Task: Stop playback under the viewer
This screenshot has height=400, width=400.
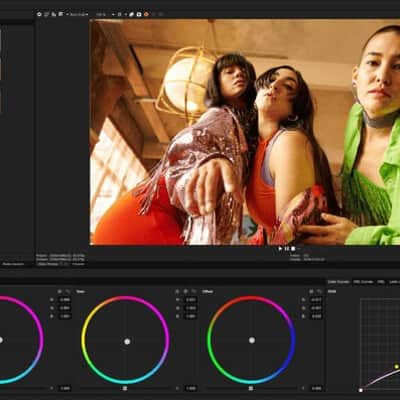Action: point(293,248)
